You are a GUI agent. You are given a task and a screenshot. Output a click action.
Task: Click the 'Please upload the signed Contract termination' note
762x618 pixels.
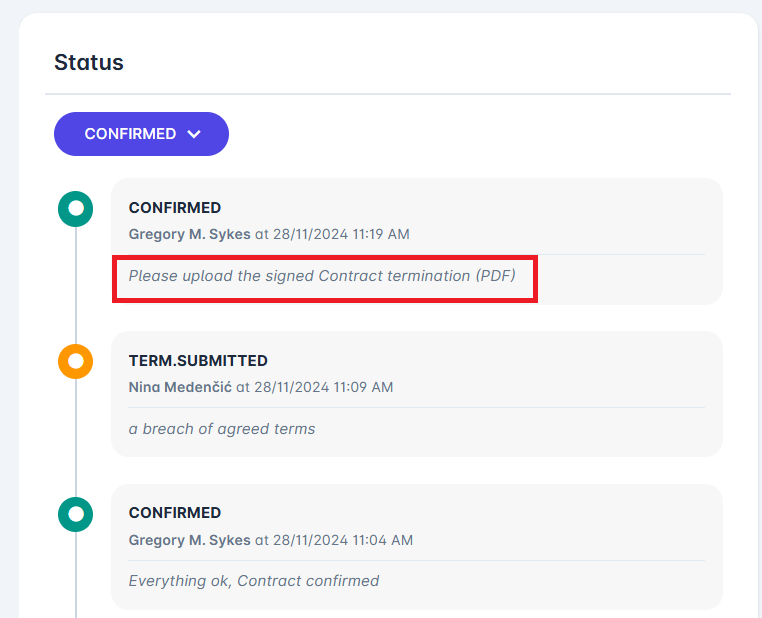point(322,275)
